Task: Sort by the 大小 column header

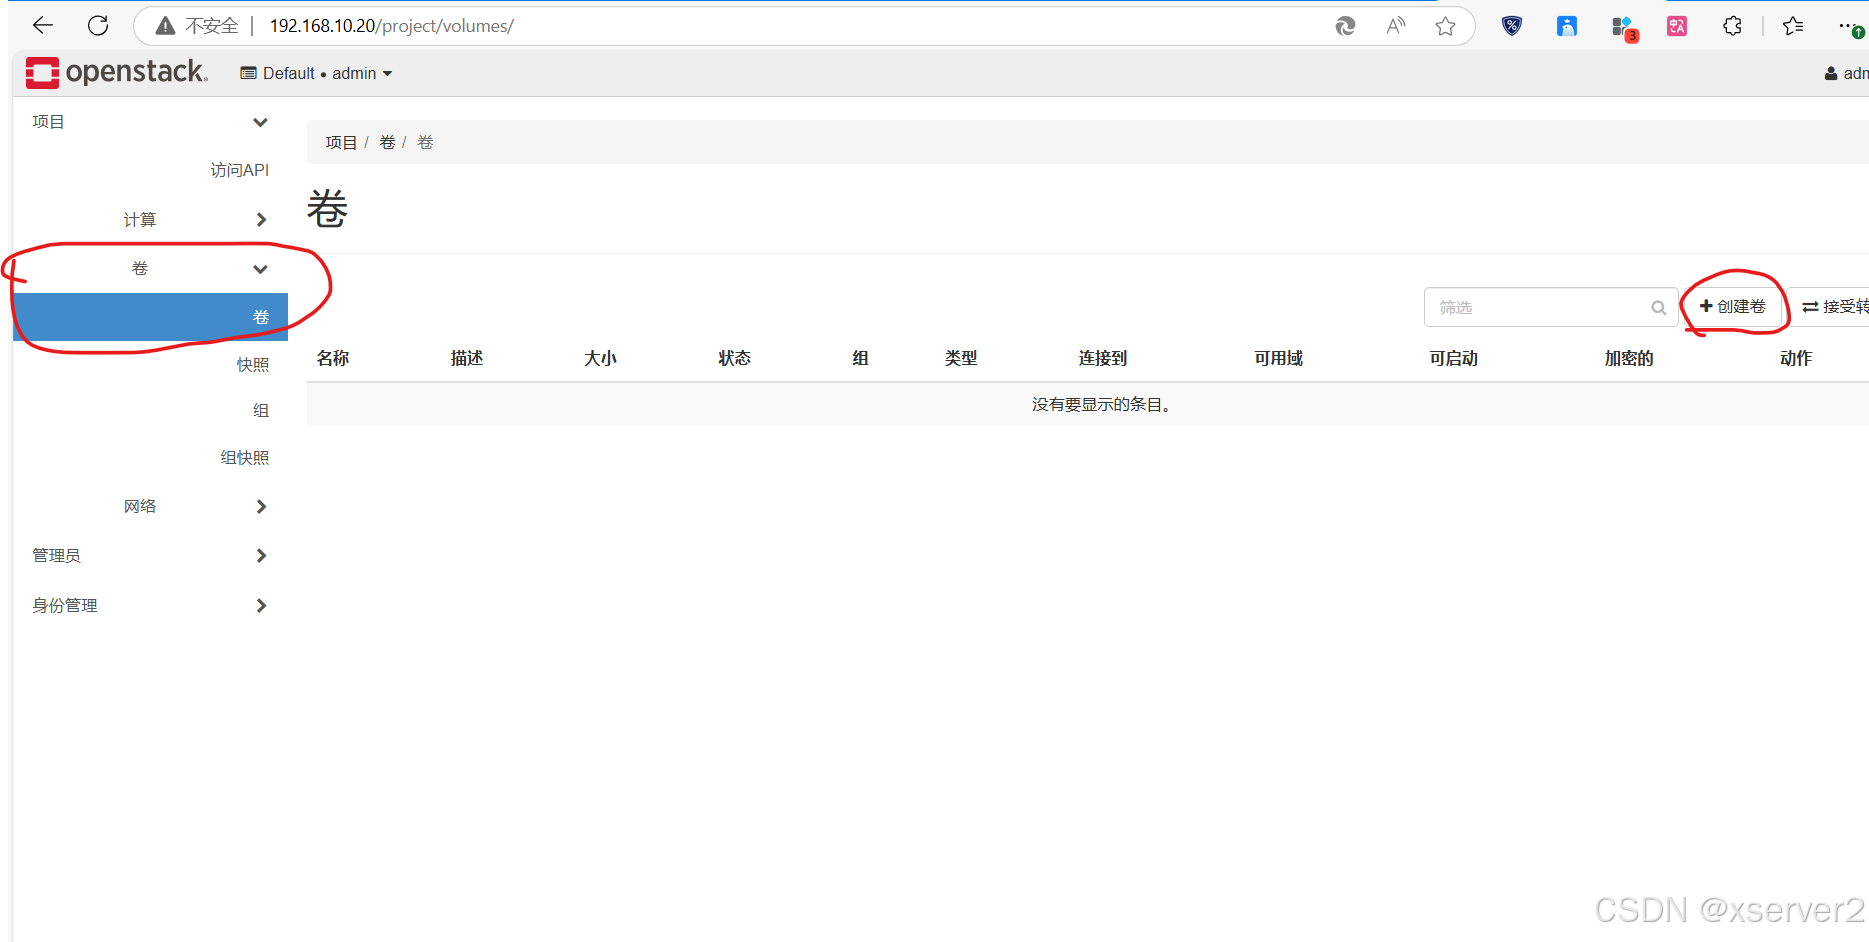Action: coord(600,358)
